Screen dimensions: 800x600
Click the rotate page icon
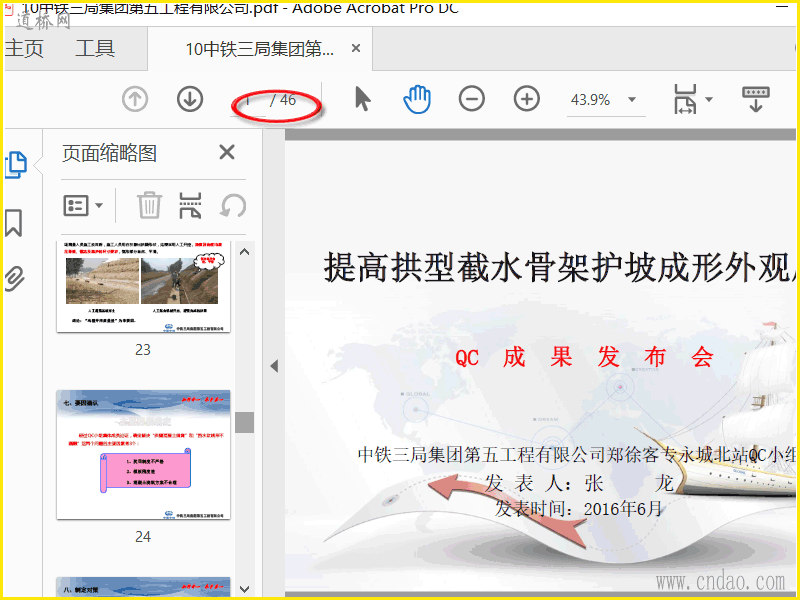(233, 206)
